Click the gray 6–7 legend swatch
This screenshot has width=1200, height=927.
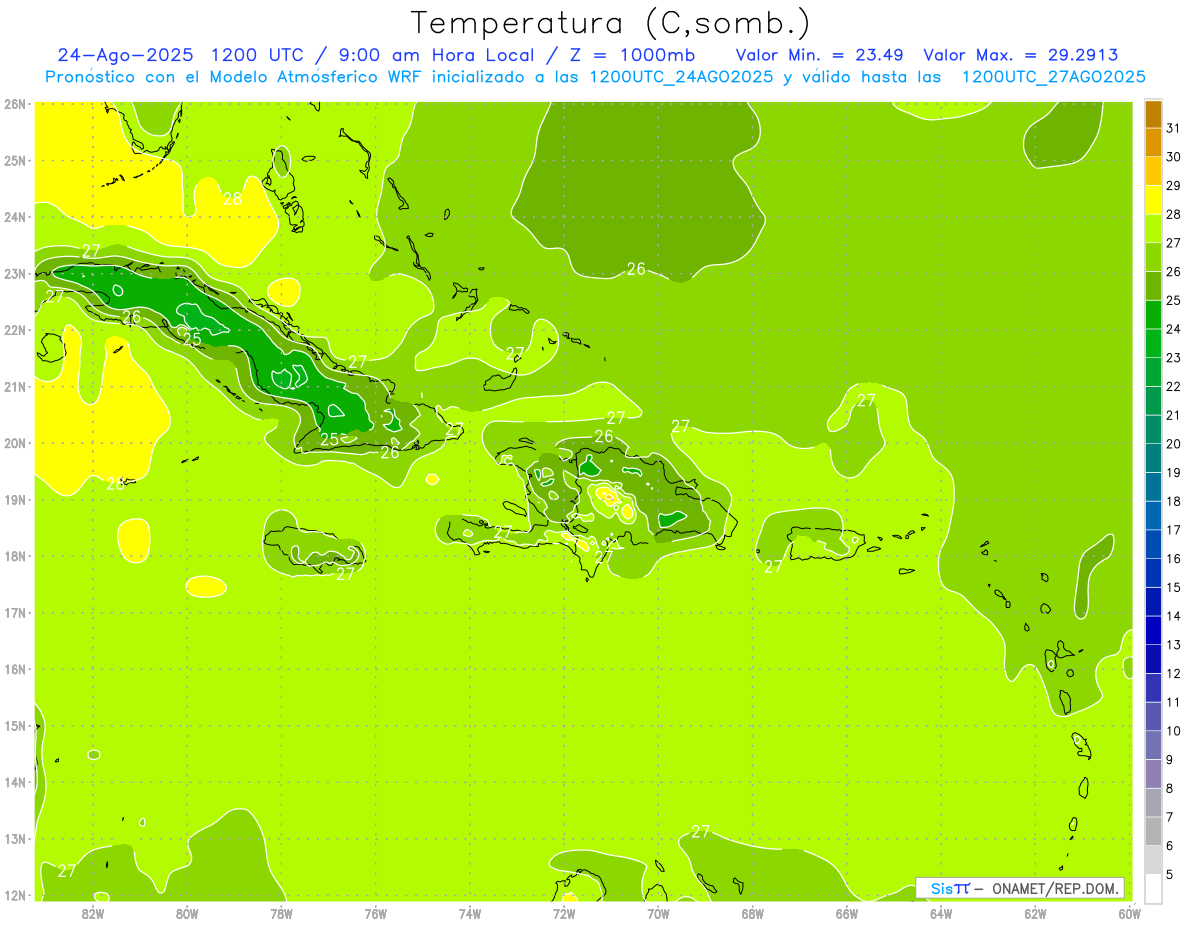click(x=1153, y=831)
